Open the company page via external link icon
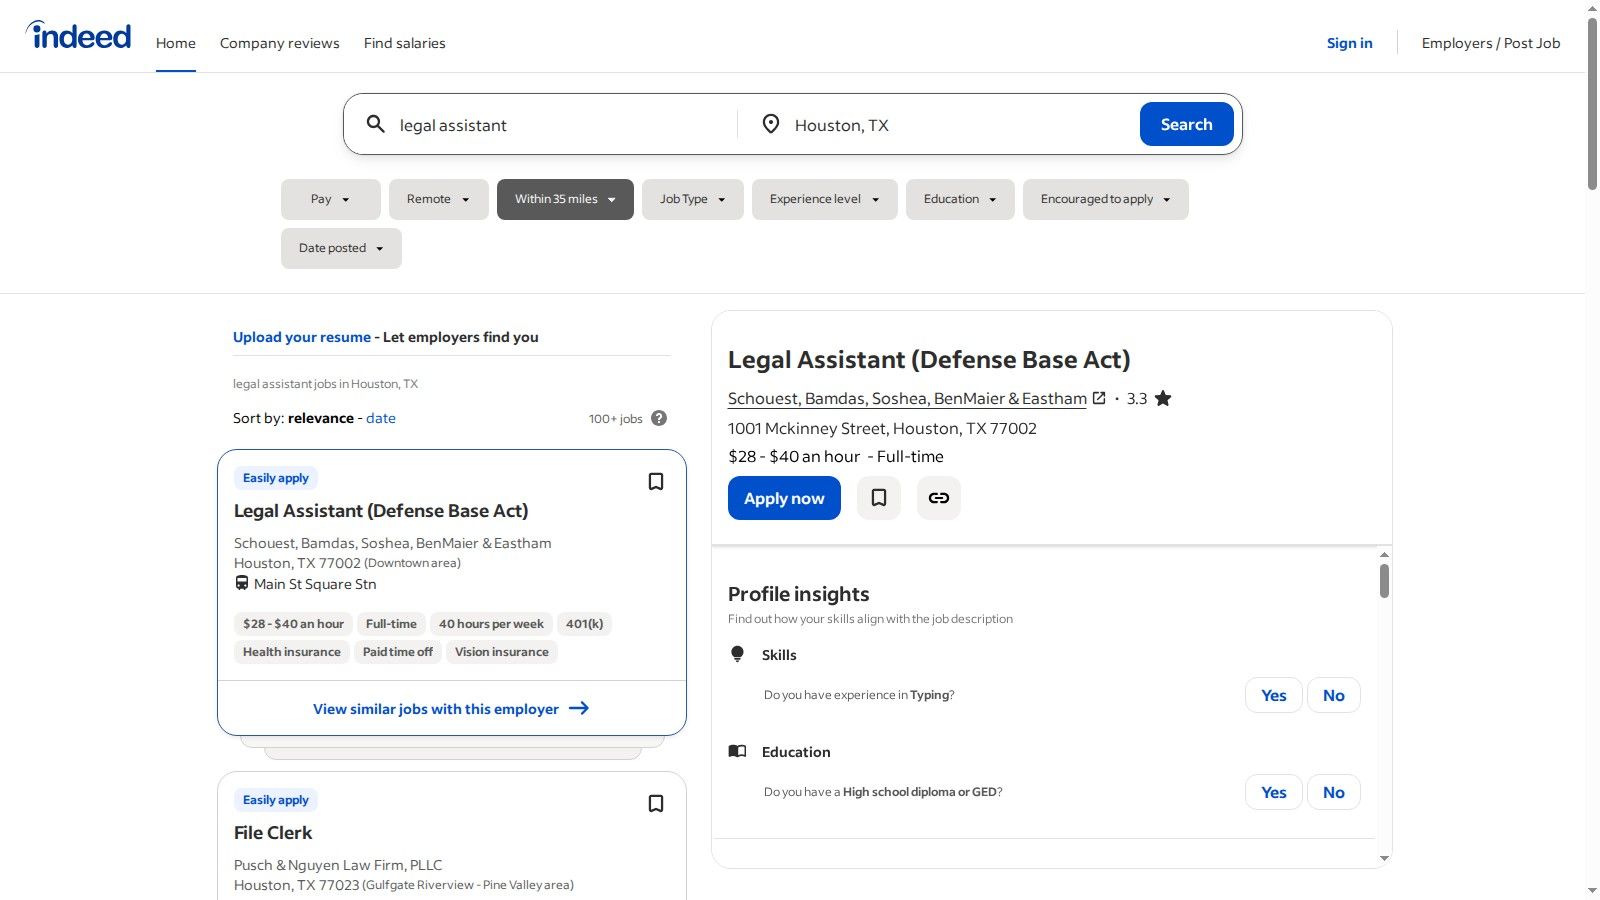 pyautogui.click(x=1100, y=397)
